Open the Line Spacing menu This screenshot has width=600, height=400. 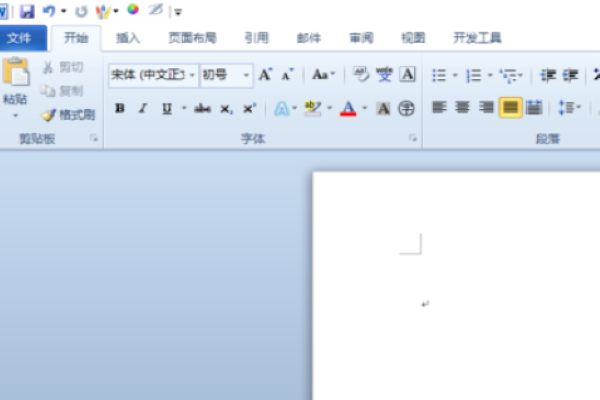[x=569, y=108]
